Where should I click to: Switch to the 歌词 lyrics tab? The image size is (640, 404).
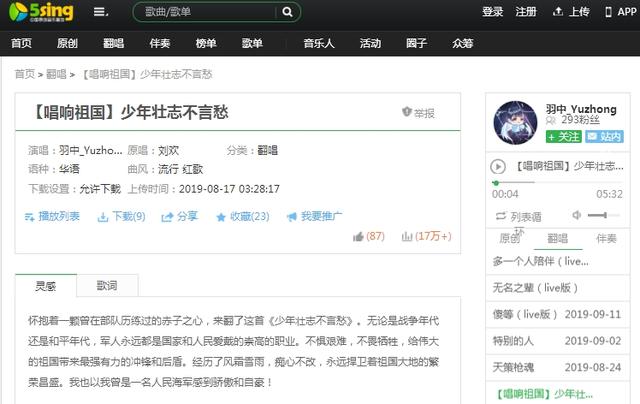point(106,286)
